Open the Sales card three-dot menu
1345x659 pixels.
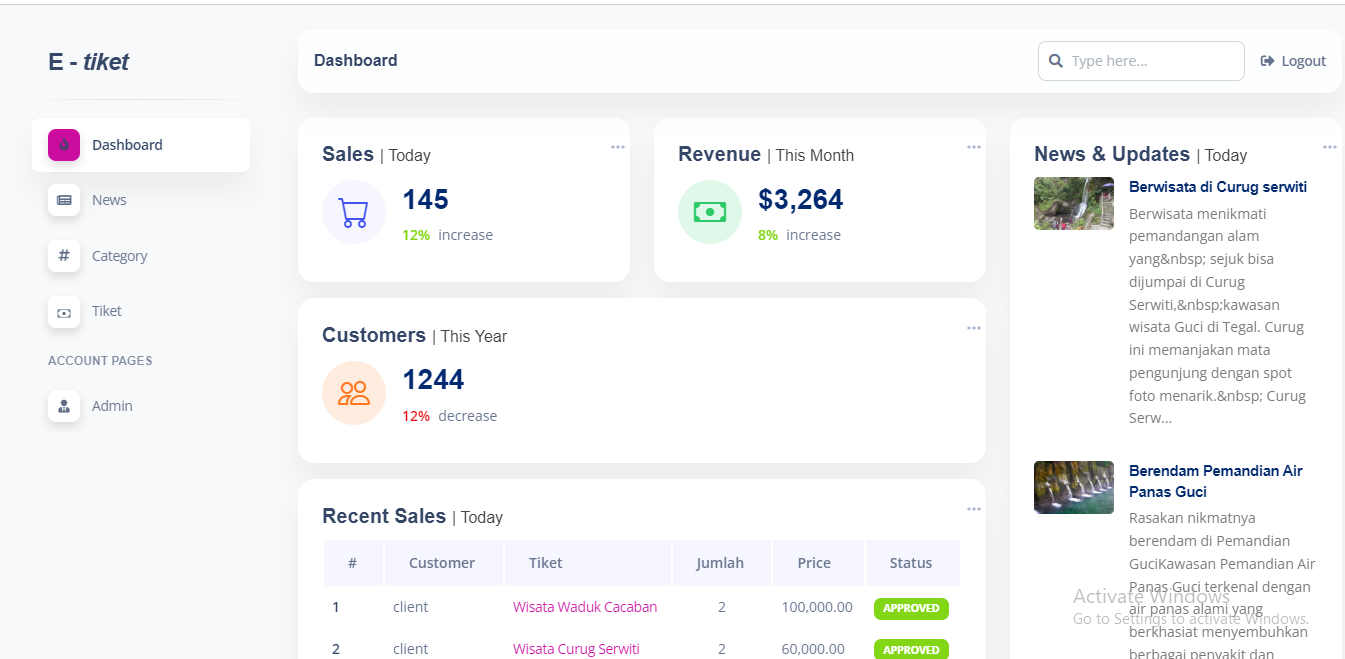click(x=617, y=147)
